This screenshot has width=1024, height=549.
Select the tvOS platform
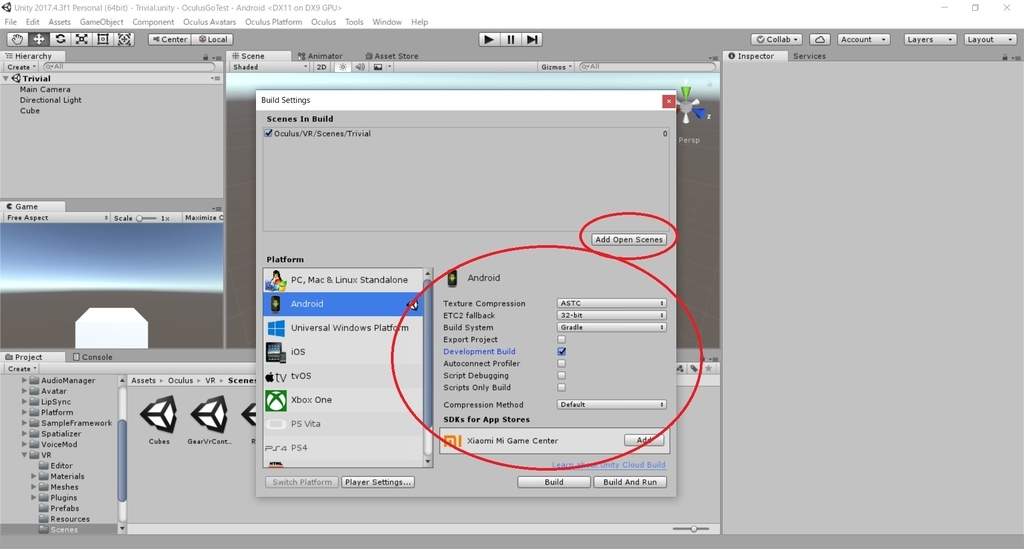344,376
